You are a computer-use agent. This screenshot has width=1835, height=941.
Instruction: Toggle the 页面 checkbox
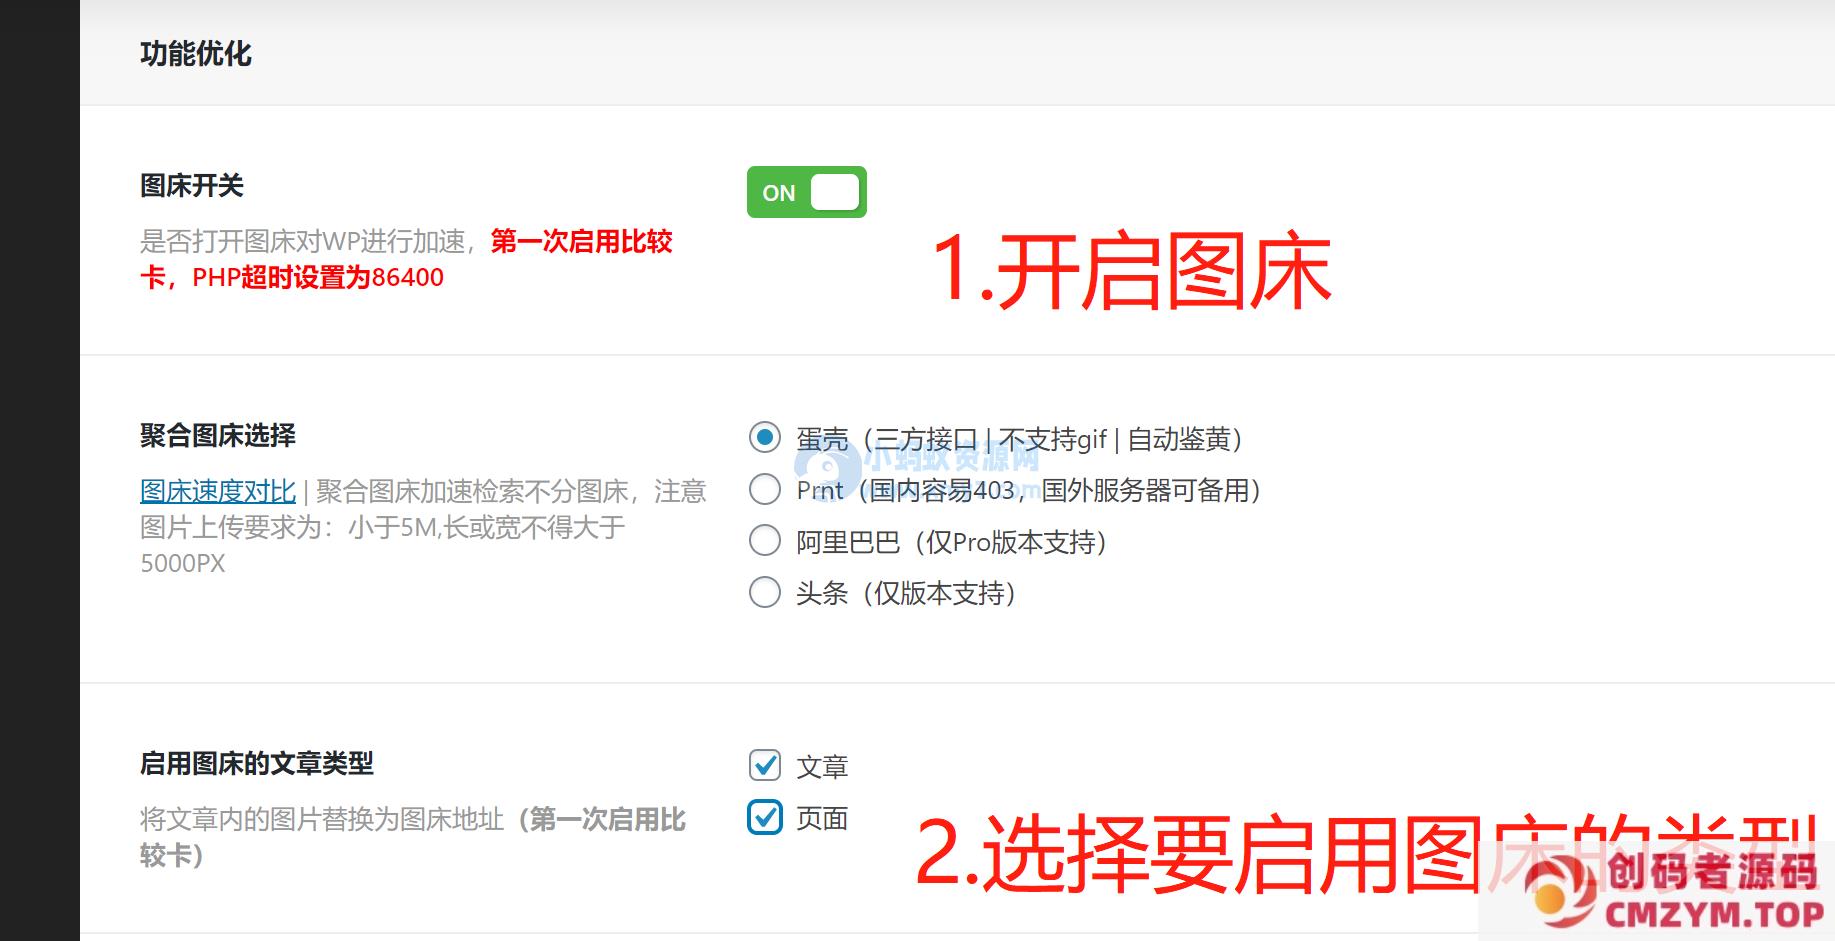765,818
